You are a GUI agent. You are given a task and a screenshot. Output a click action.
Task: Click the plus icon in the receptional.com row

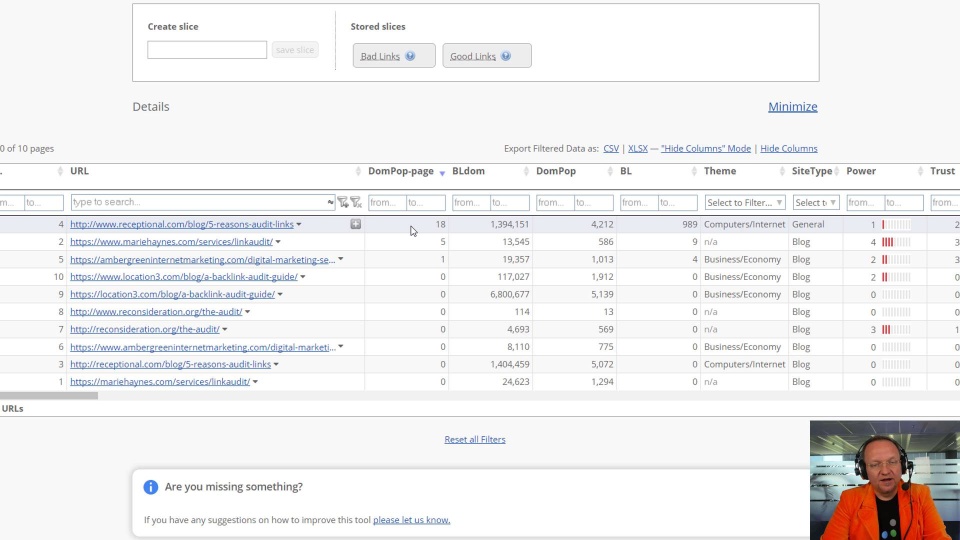[355, 224]
